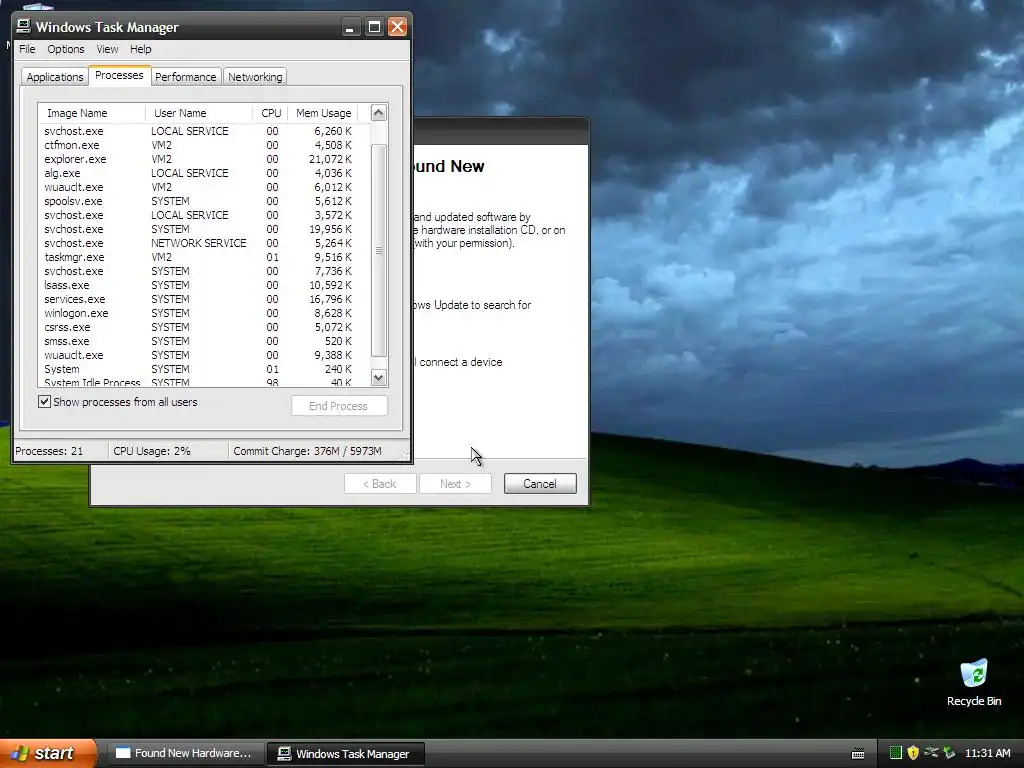Switch to the Networking tab
The height and width of the screenshot is (768, 1024).
click(x=255, y=77)
